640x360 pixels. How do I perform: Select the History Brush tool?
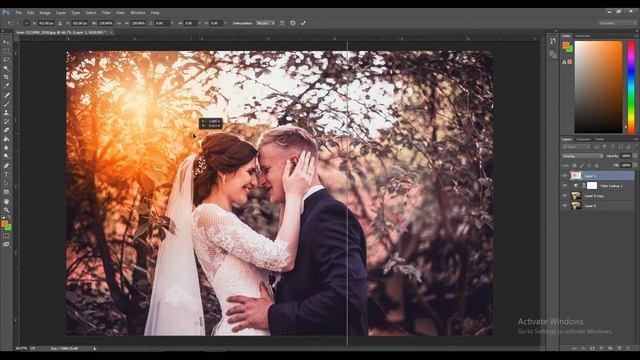(6, 121)
